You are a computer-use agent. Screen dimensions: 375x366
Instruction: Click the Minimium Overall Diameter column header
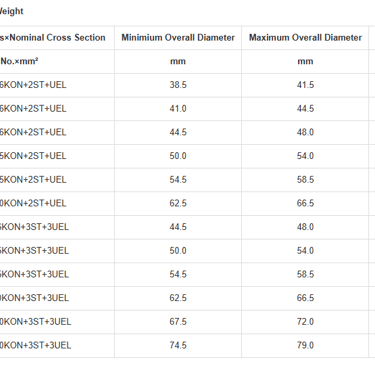(178, 38)
